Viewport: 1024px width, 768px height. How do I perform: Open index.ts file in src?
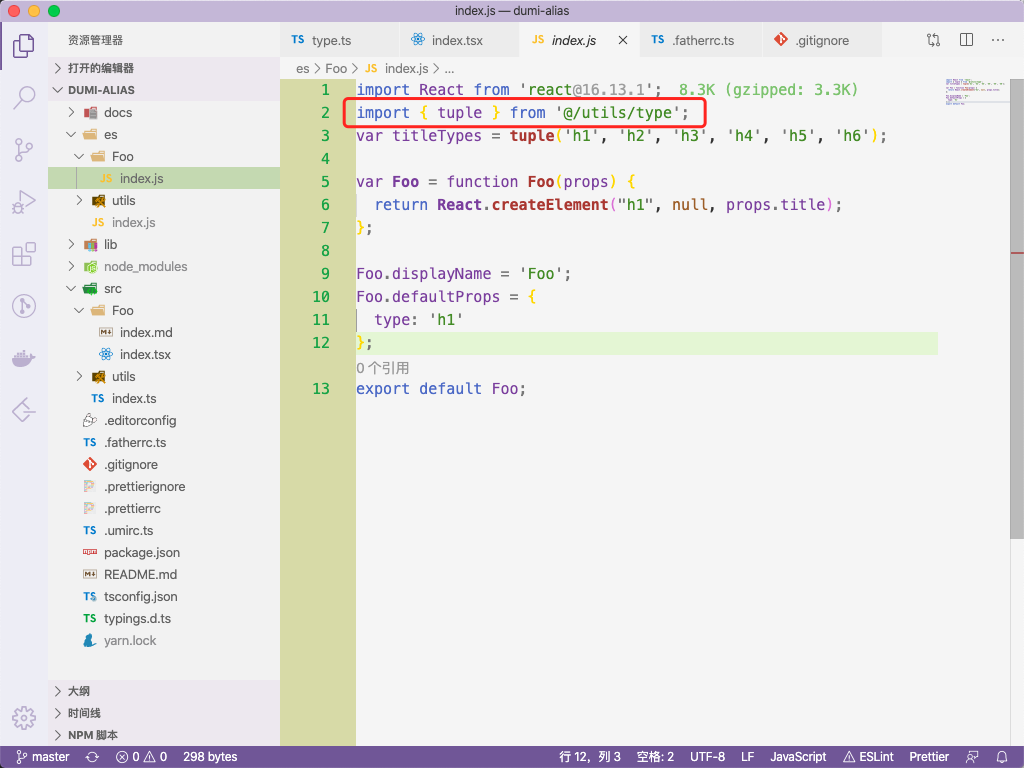click(164, 398)
